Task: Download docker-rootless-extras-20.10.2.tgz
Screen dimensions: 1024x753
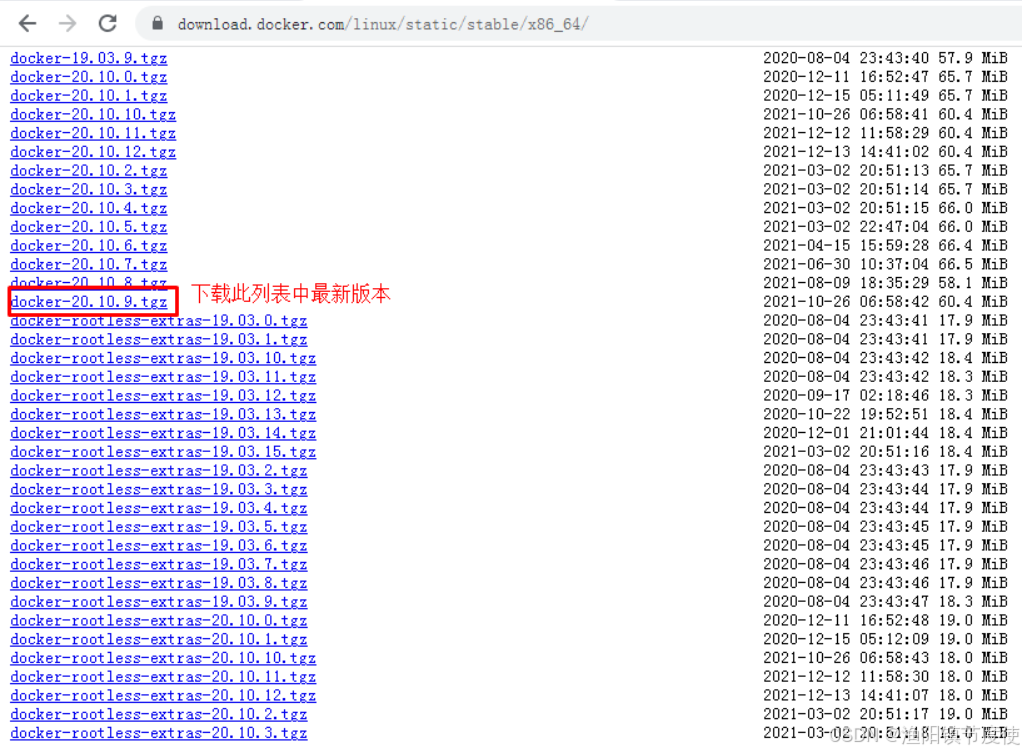Action: pos(159,714)
